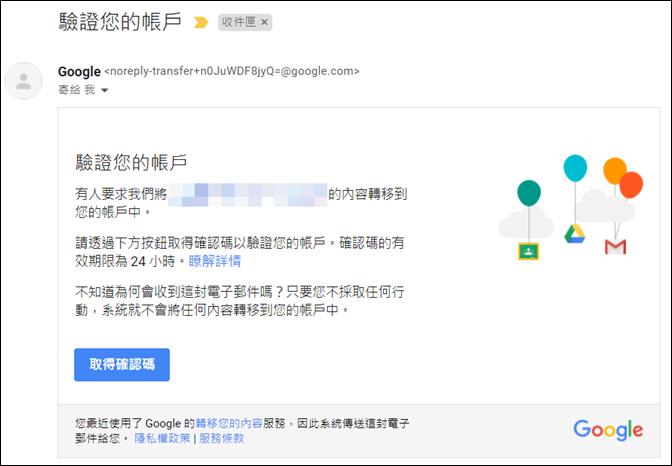Open the 服務條款 link
Image resolution: width=672 pixels, height=466 pixels.
point(222,438)
